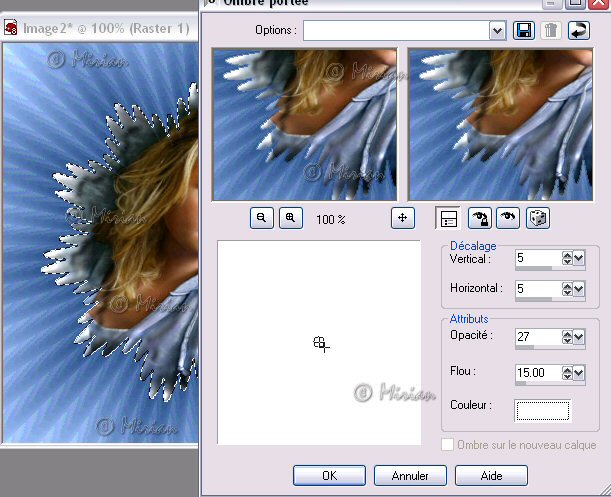Expand the Vertical offset dropdown arrow
Image resolution: width=611 pixels, height=497 pixels.
(x=580, y=258)
